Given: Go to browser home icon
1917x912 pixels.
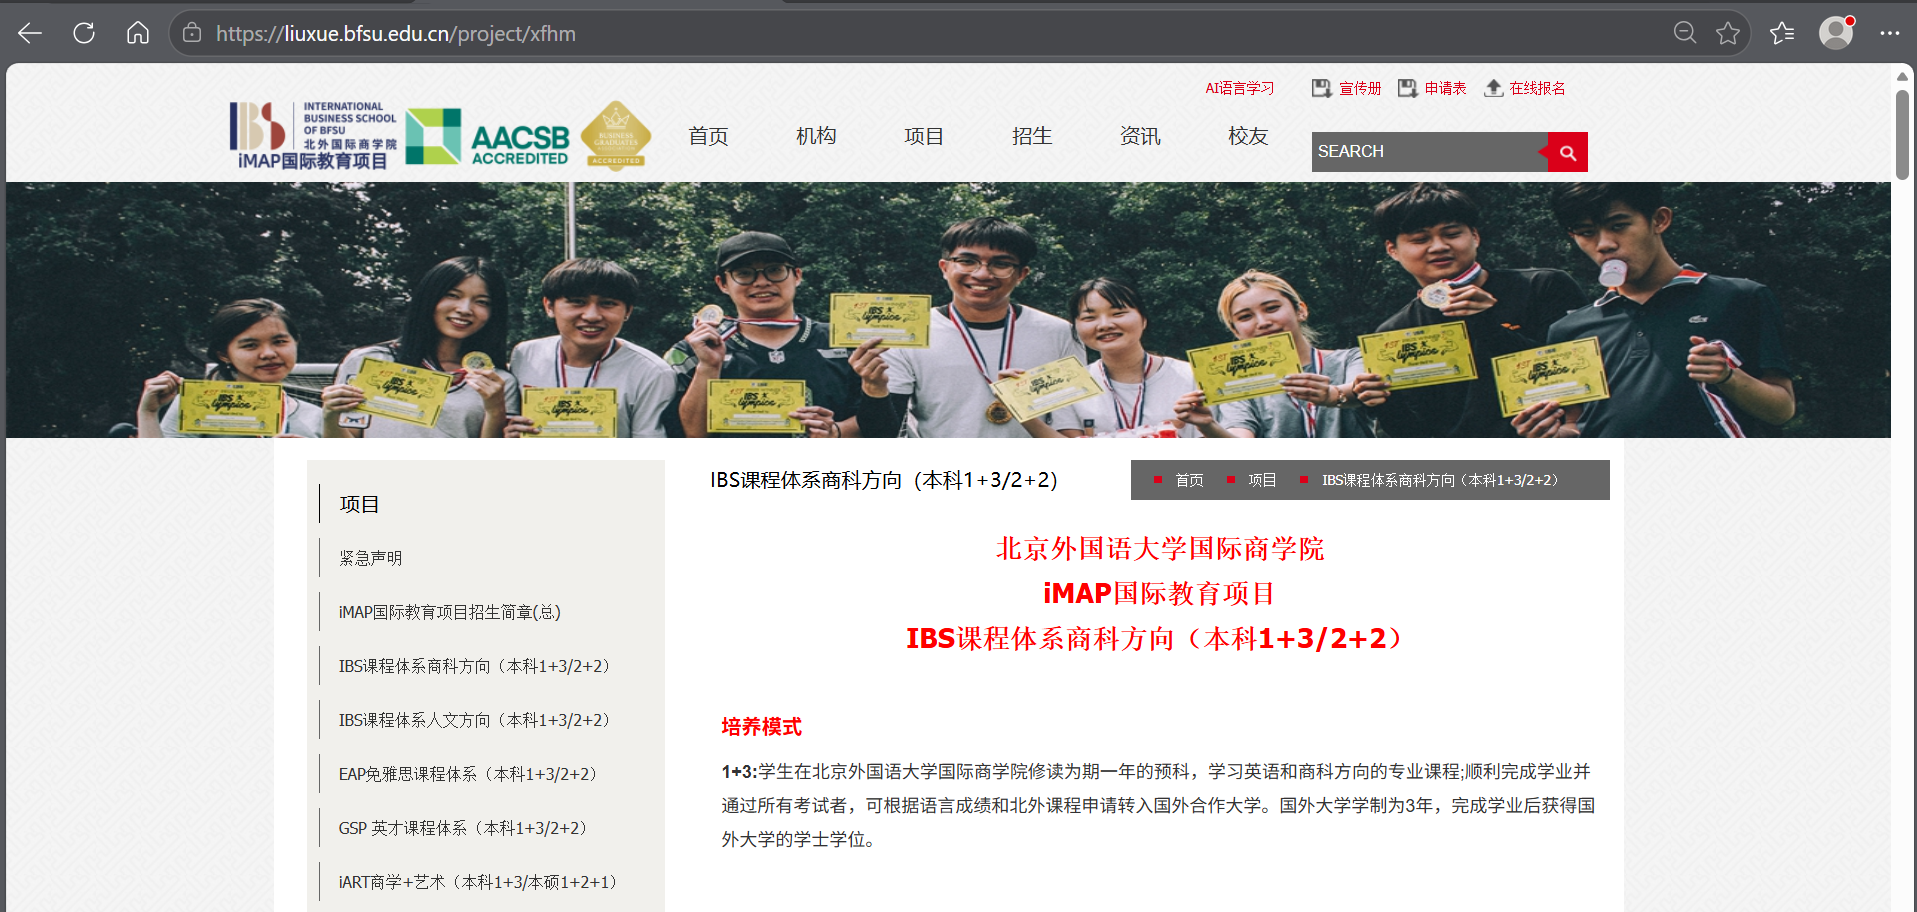Looking at the screenshot, I should 138,33.
